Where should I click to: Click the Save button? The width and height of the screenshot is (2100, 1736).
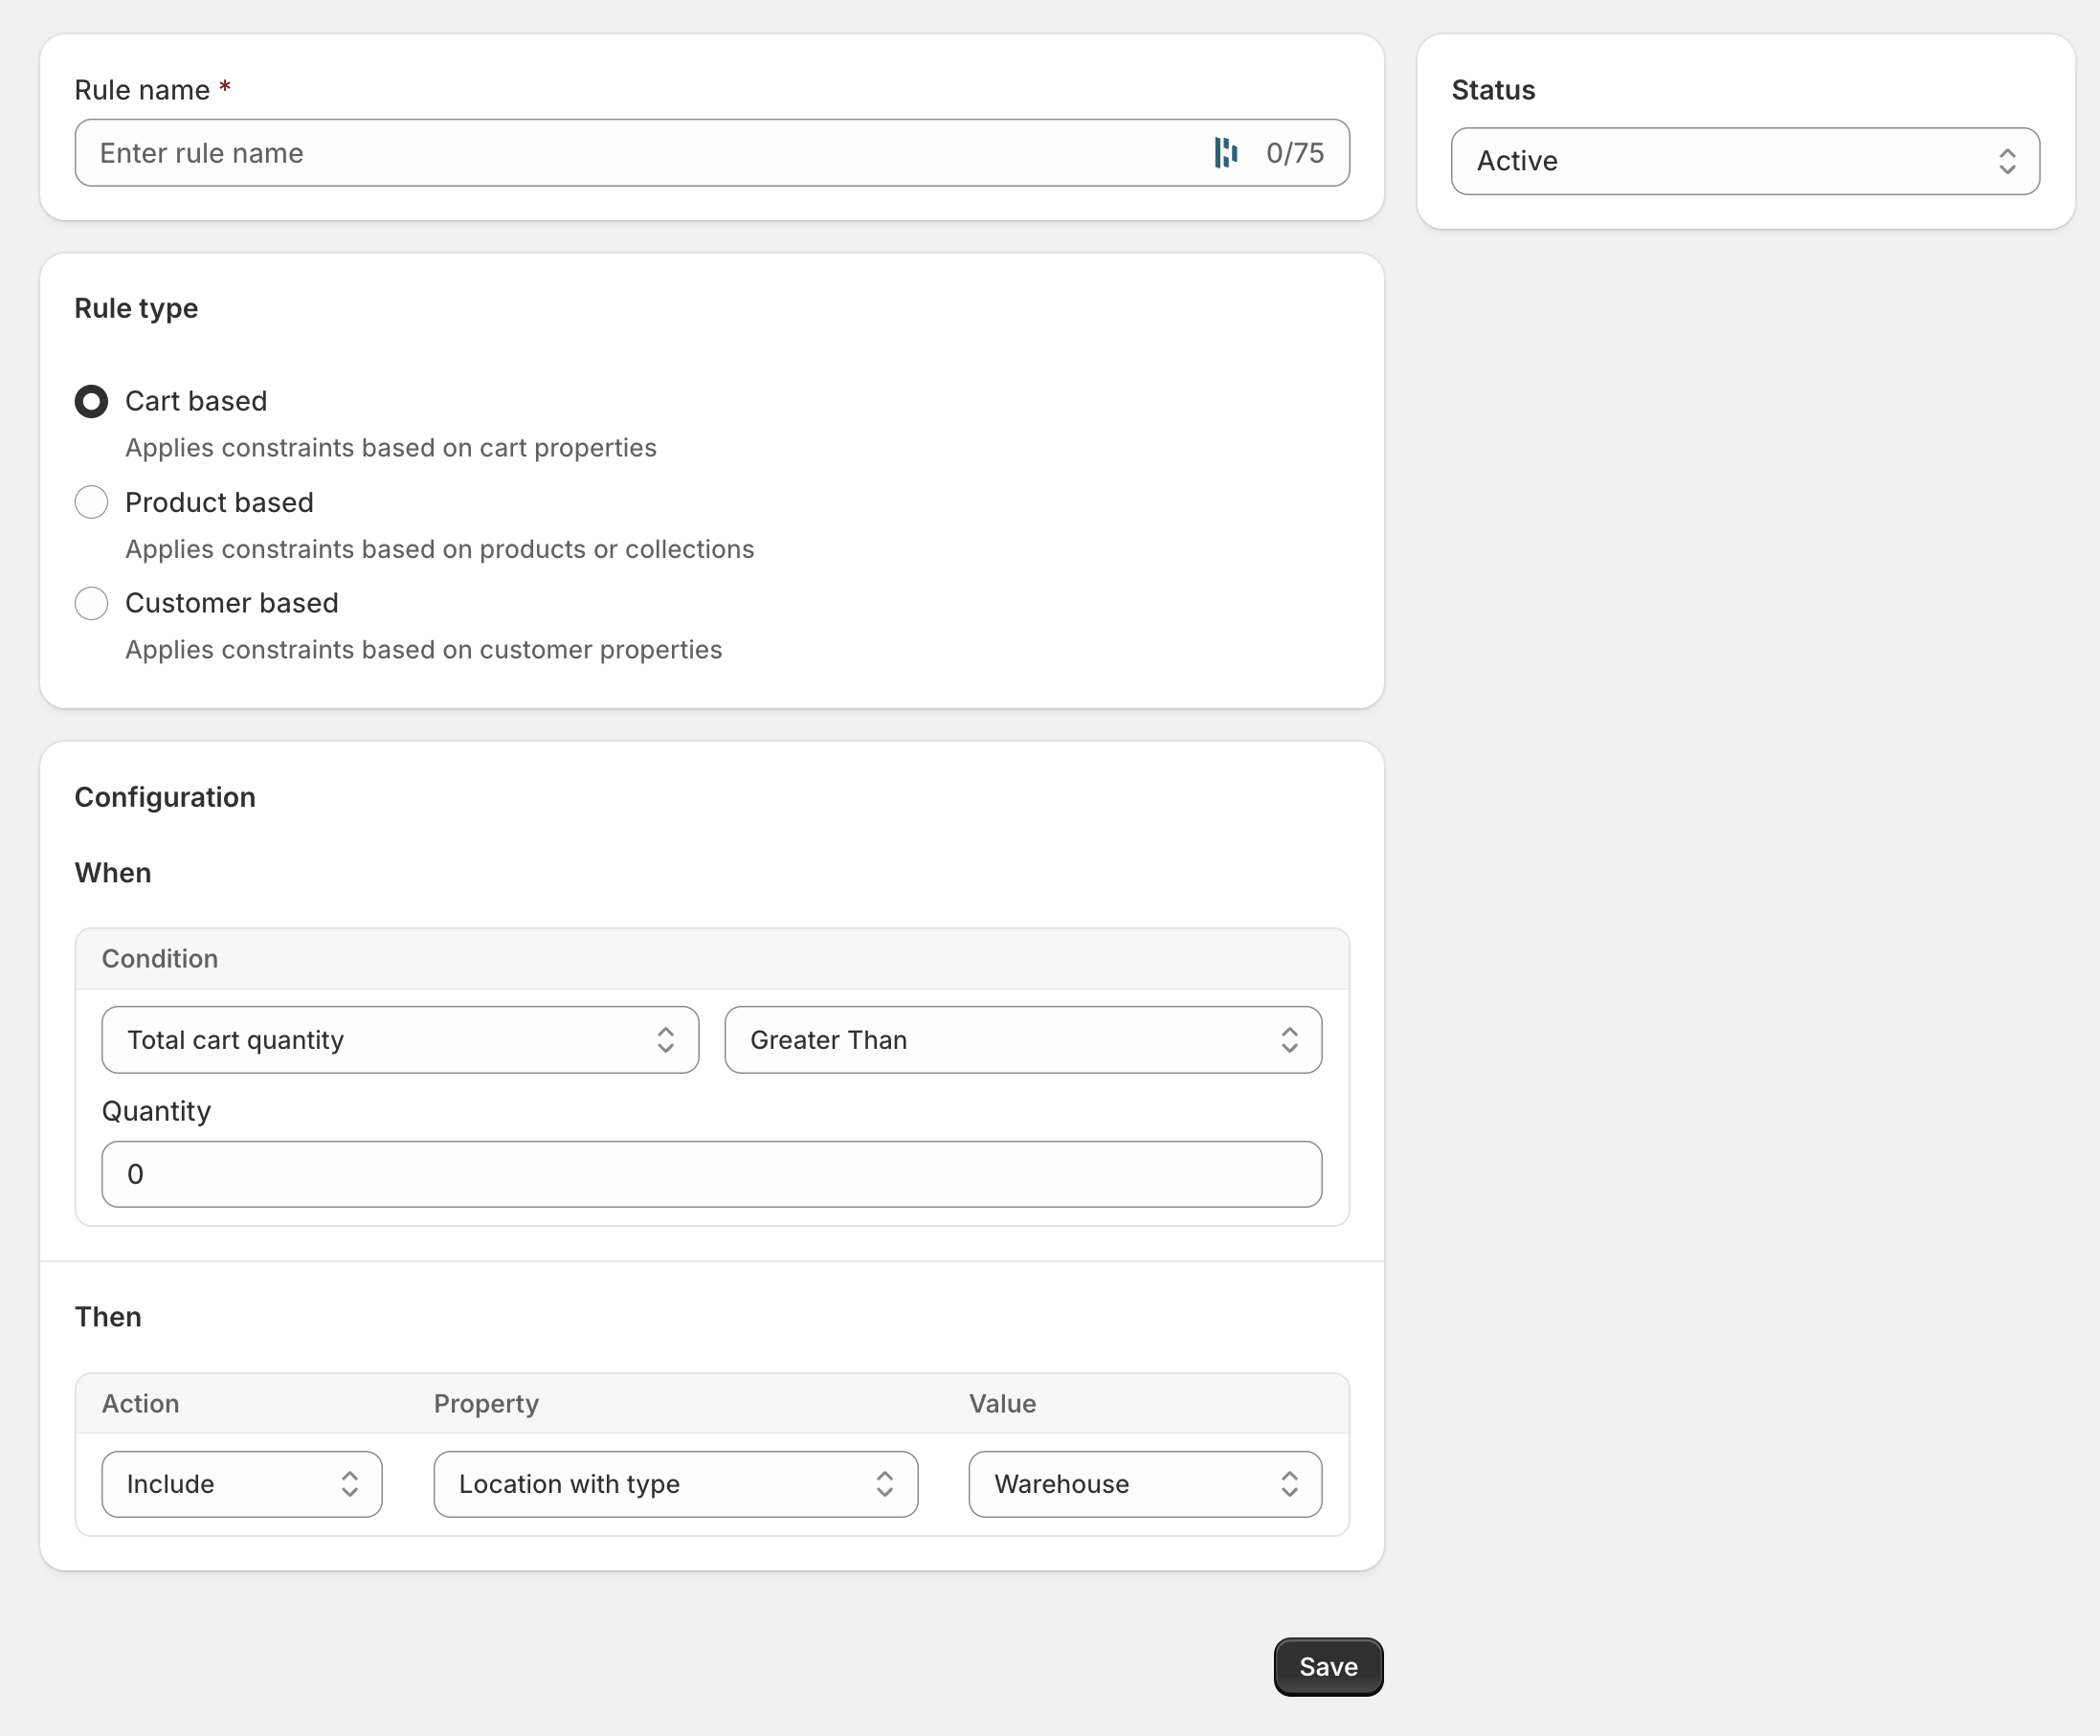point(1328,1666)
